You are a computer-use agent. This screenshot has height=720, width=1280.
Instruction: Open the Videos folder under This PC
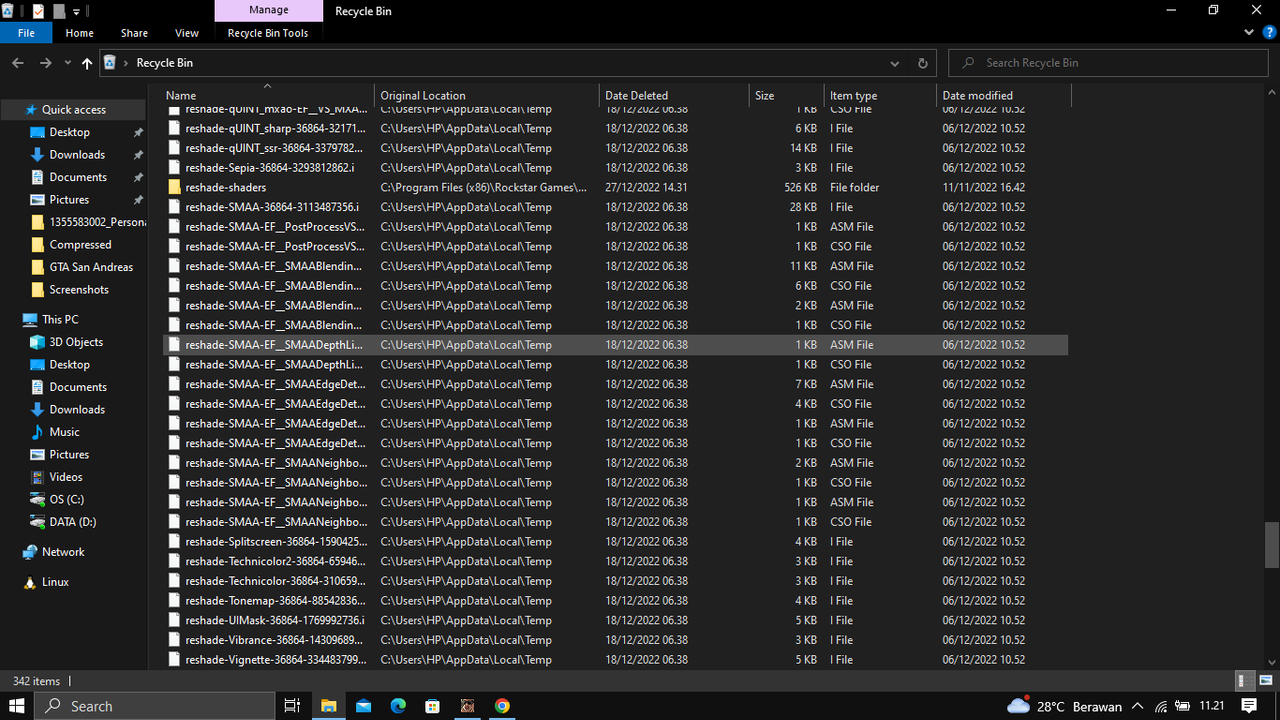pyautogui.click(x=66, y=477)
